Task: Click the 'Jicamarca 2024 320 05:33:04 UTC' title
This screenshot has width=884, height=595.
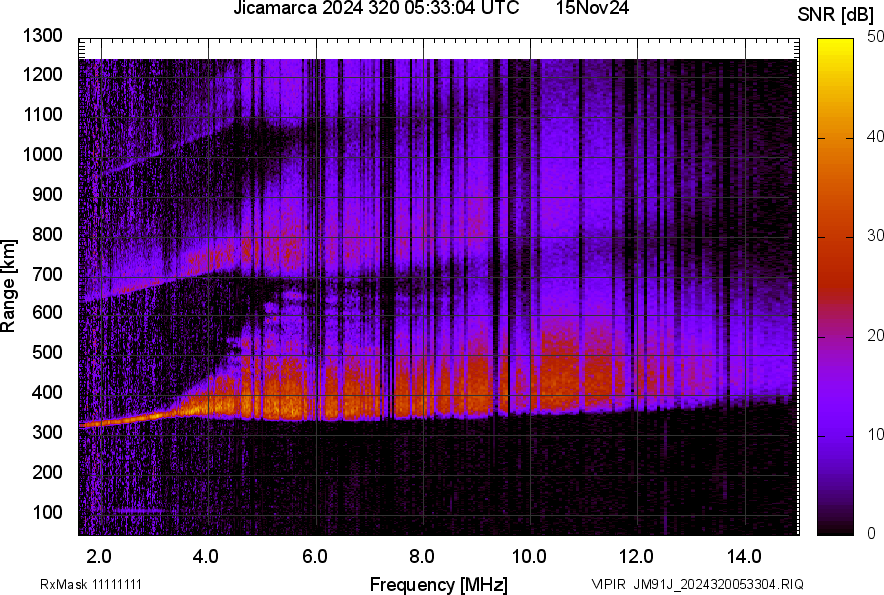Action: pyautogui.click(x=376, y=9)
